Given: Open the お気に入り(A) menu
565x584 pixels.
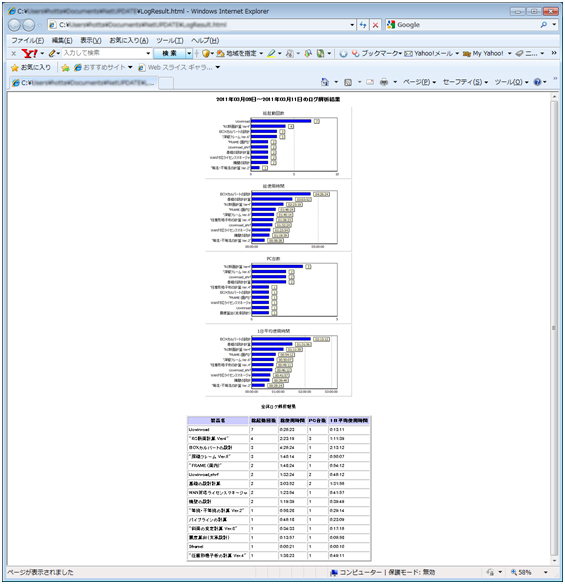Looking at the screenshot, I should 128,40.
